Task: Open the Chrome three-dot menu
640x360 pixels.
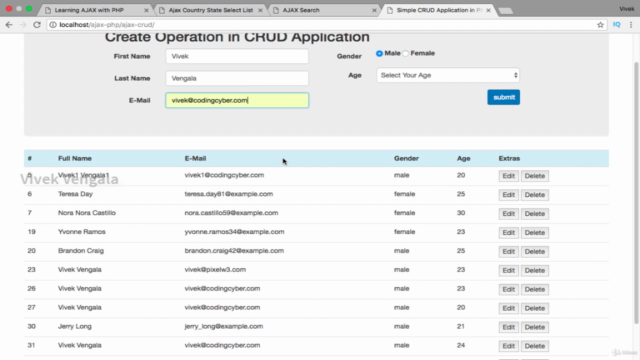Action: click(631, 25)
